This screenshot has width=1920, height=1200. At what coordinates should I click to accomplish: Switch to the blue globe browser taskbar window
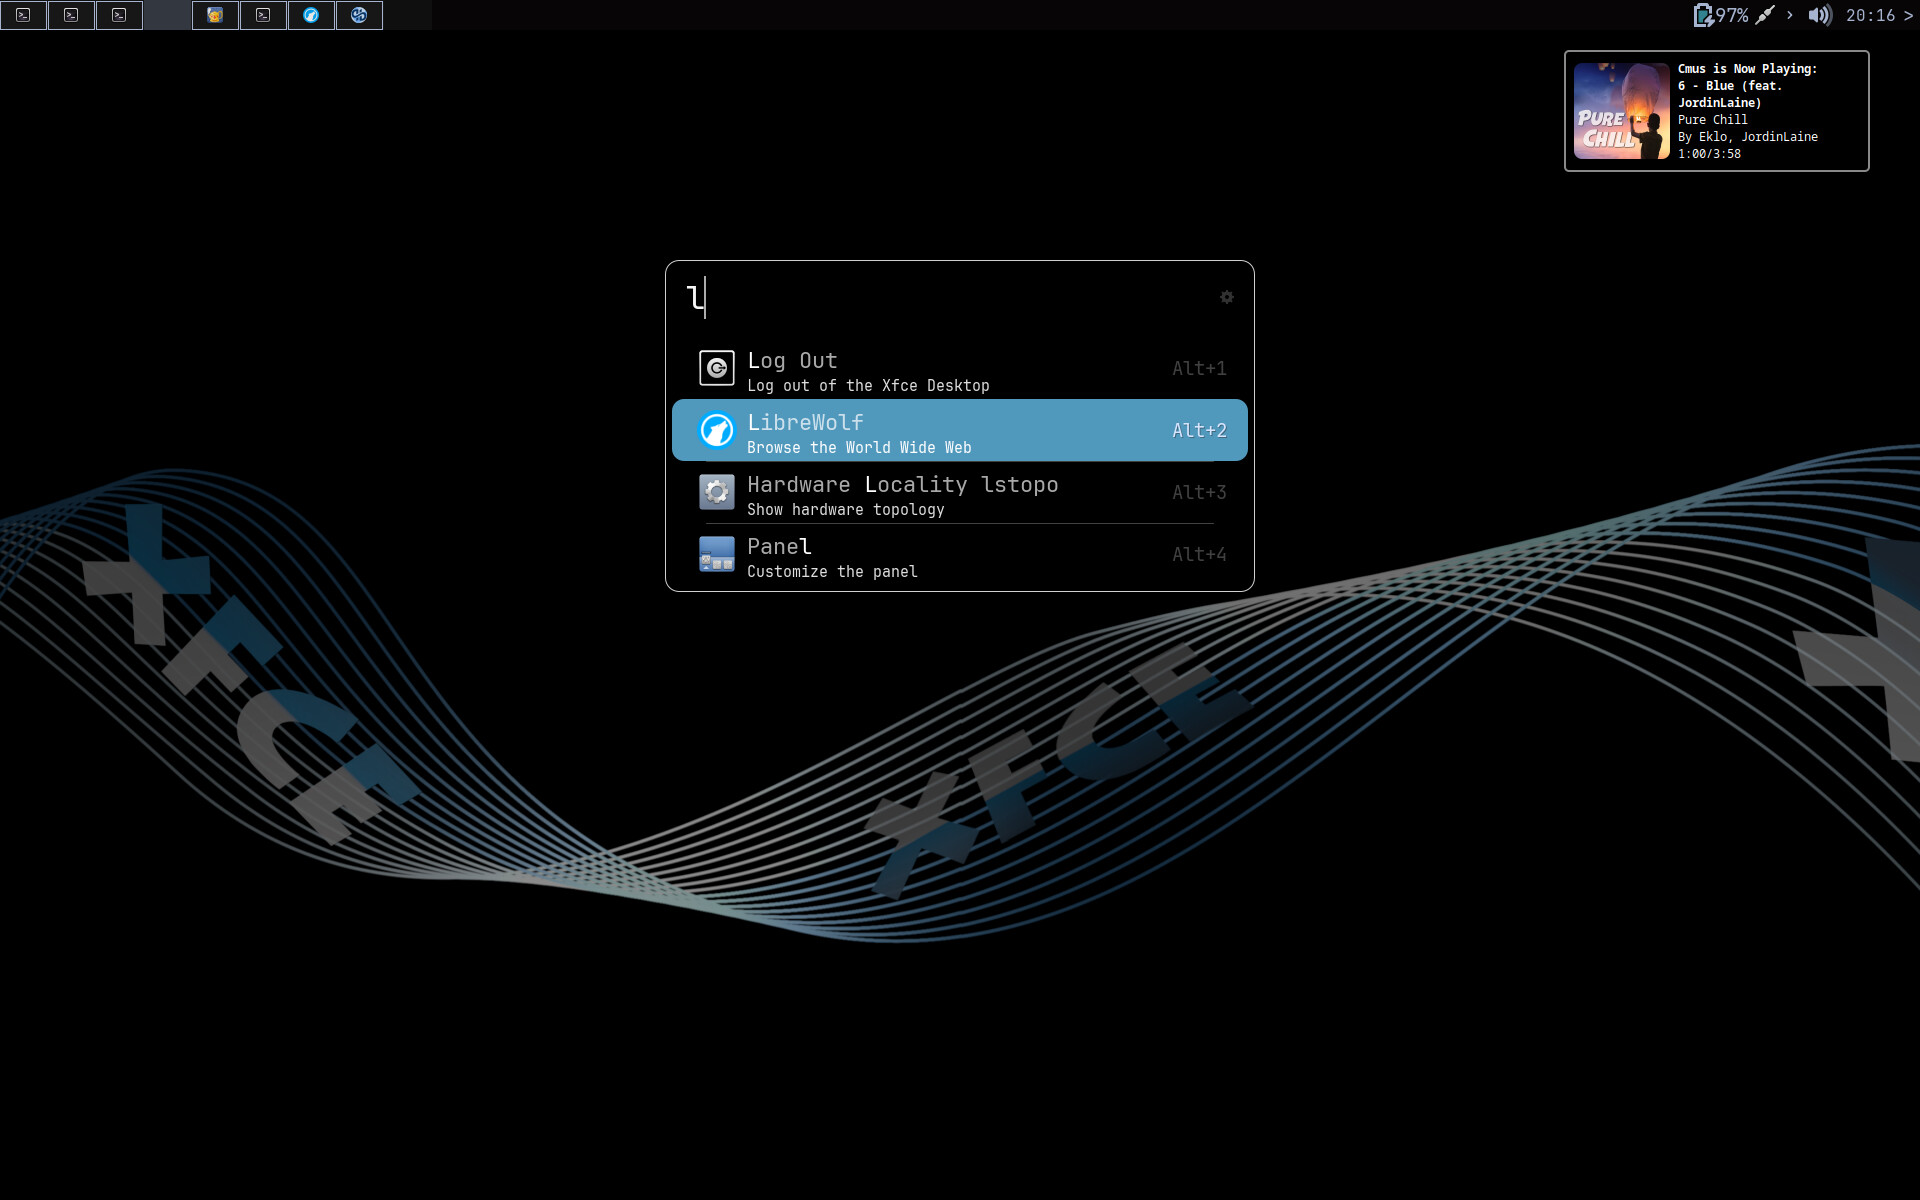tap(359, 15)
